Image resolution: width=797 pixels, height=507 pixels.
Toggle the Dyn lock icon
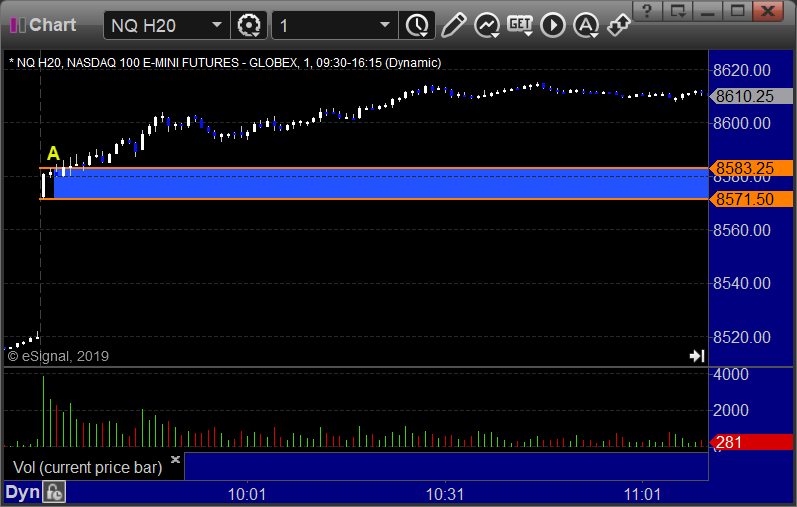point(54,492)
